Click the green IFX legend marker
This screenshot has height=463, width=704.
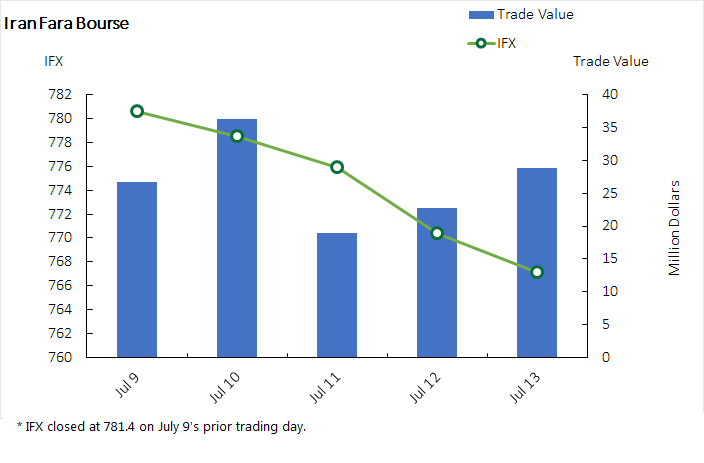[x=481, y=42]
